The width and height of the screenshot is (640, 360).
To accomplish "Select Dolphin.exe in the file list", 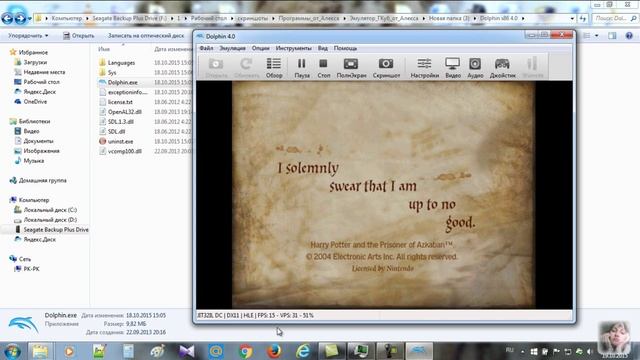I will point(122,82).
